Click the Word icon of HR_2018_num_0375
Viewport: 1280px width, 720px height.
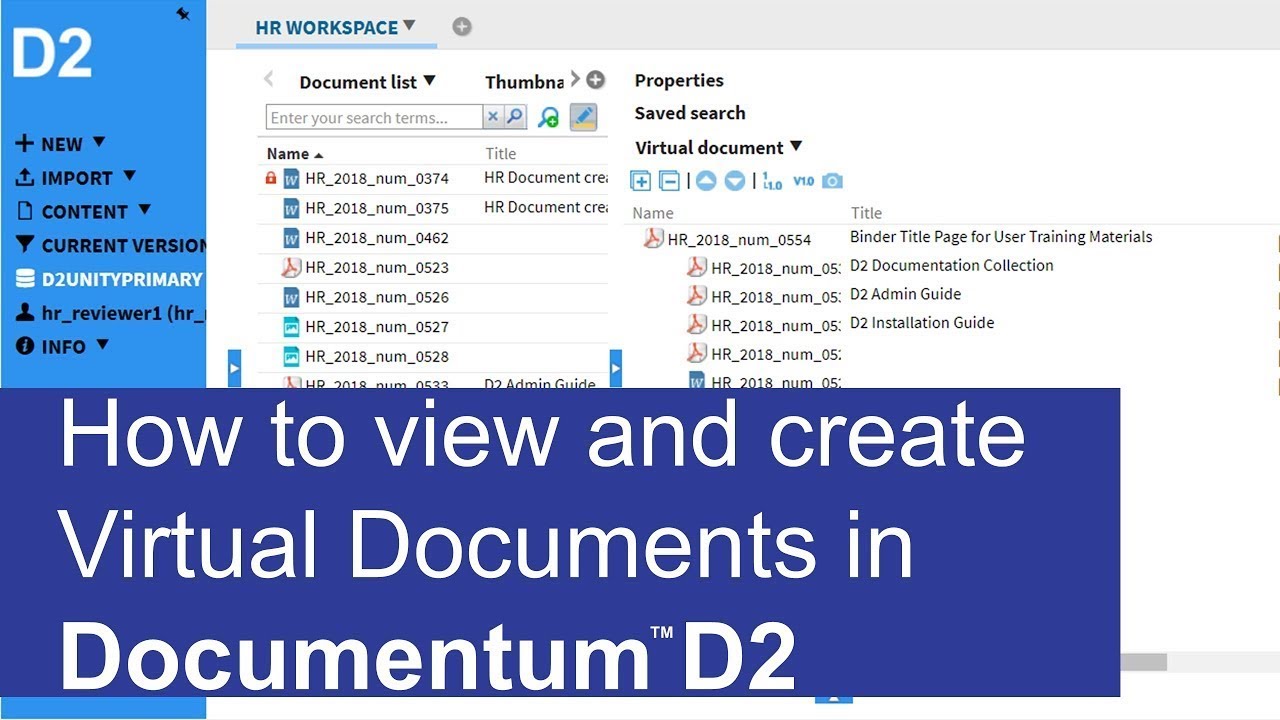coord(291,208)
